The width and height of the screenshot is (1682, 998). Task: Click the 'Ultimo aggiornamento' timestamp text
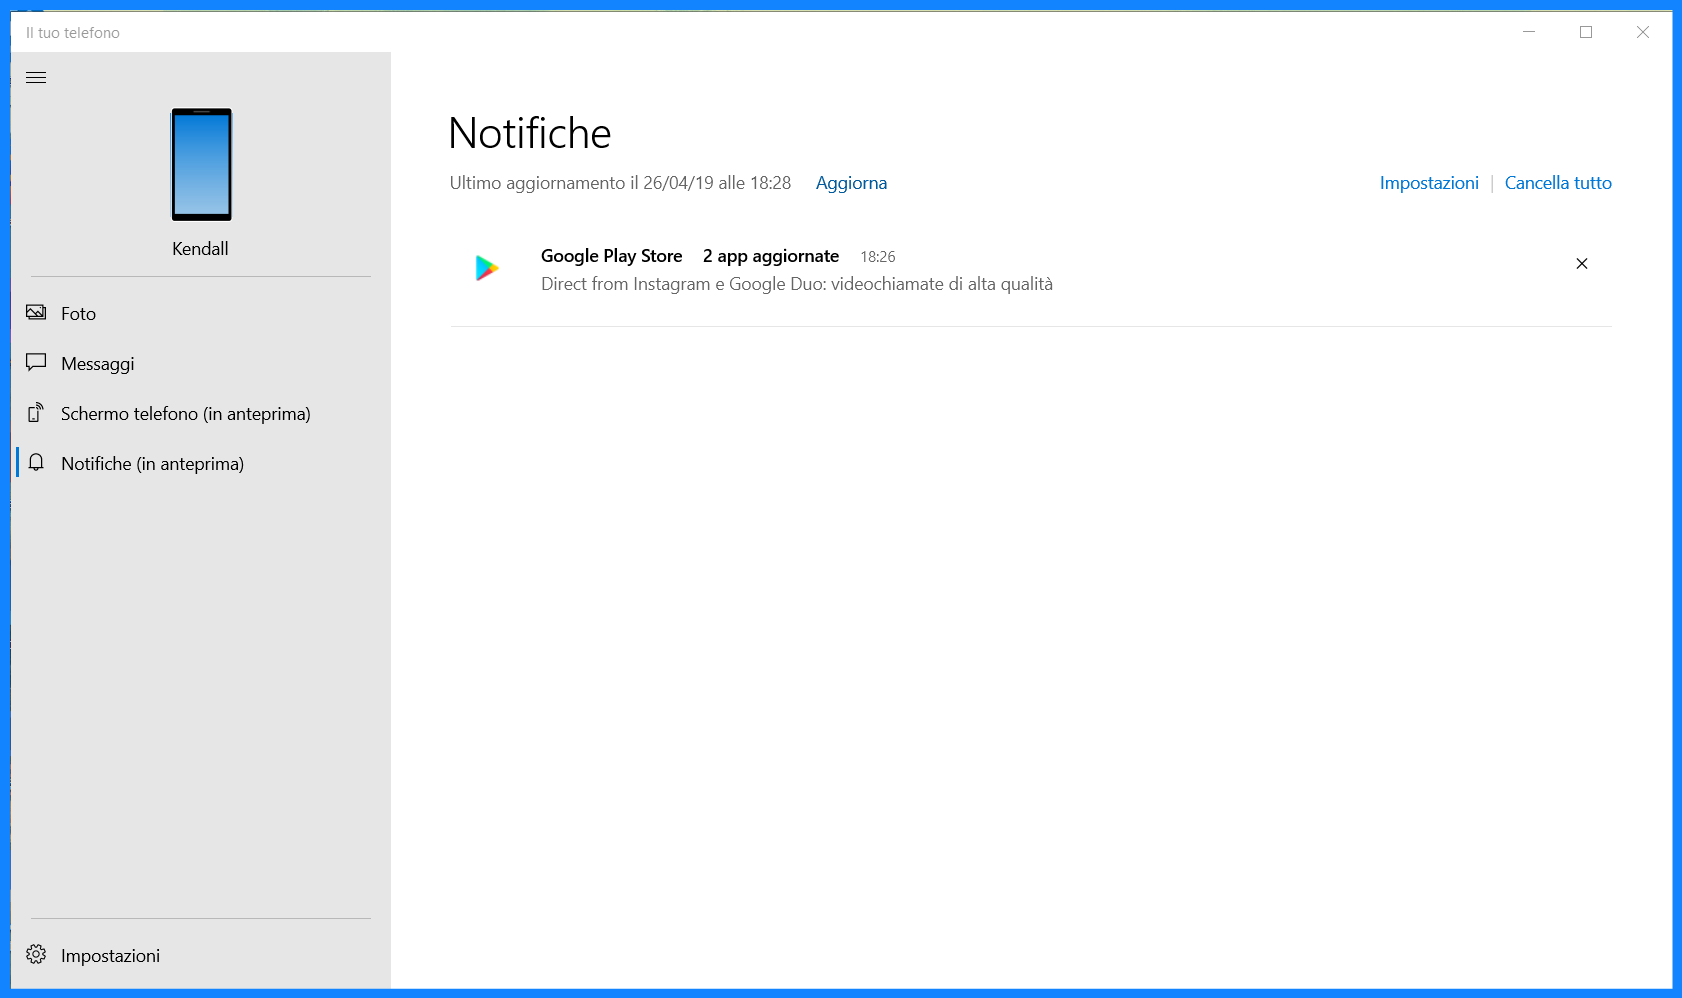[x=620, y=183]
